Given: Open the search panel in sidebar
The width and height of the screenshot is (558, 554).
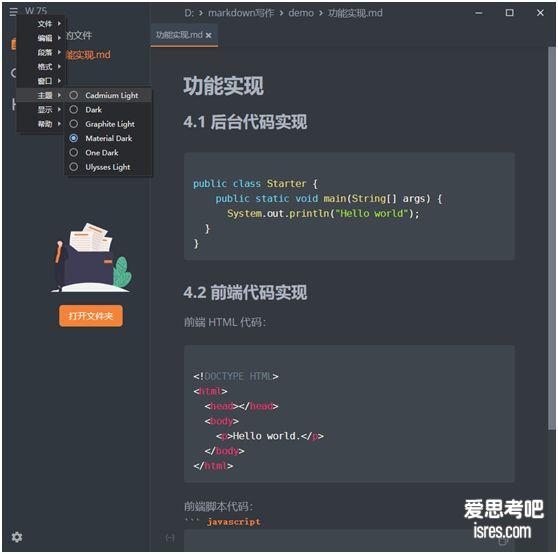Looking at the screenshot, I should (x=14, y=73).
